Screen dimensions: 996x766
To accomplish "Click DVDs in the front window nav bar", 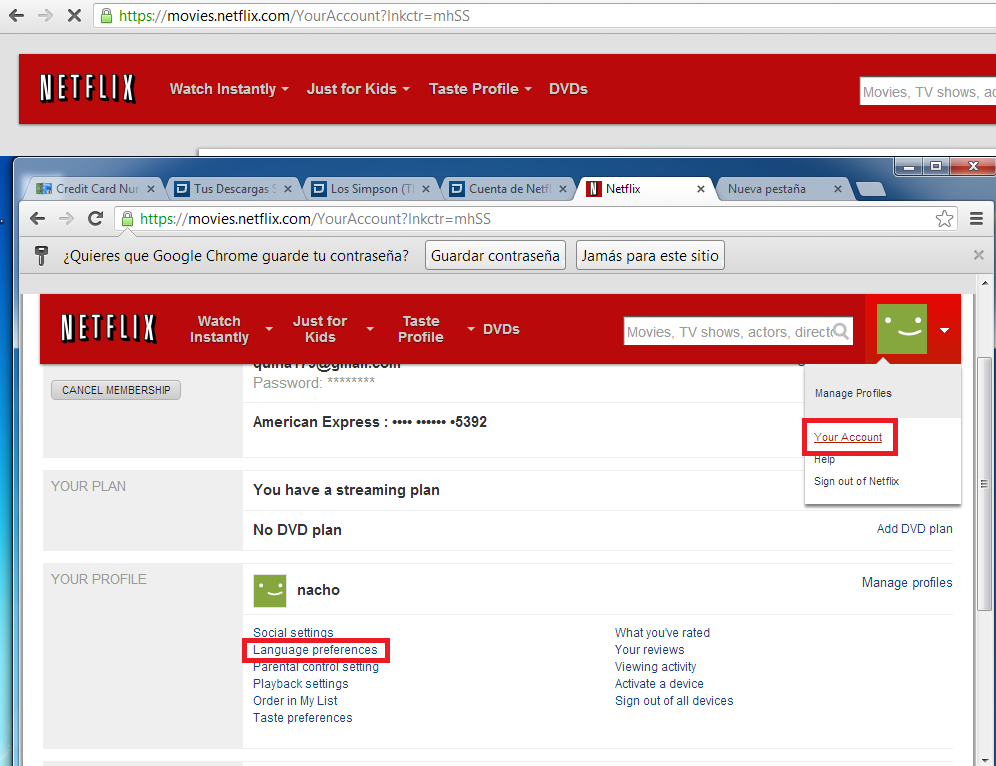I will click(501, 329).
